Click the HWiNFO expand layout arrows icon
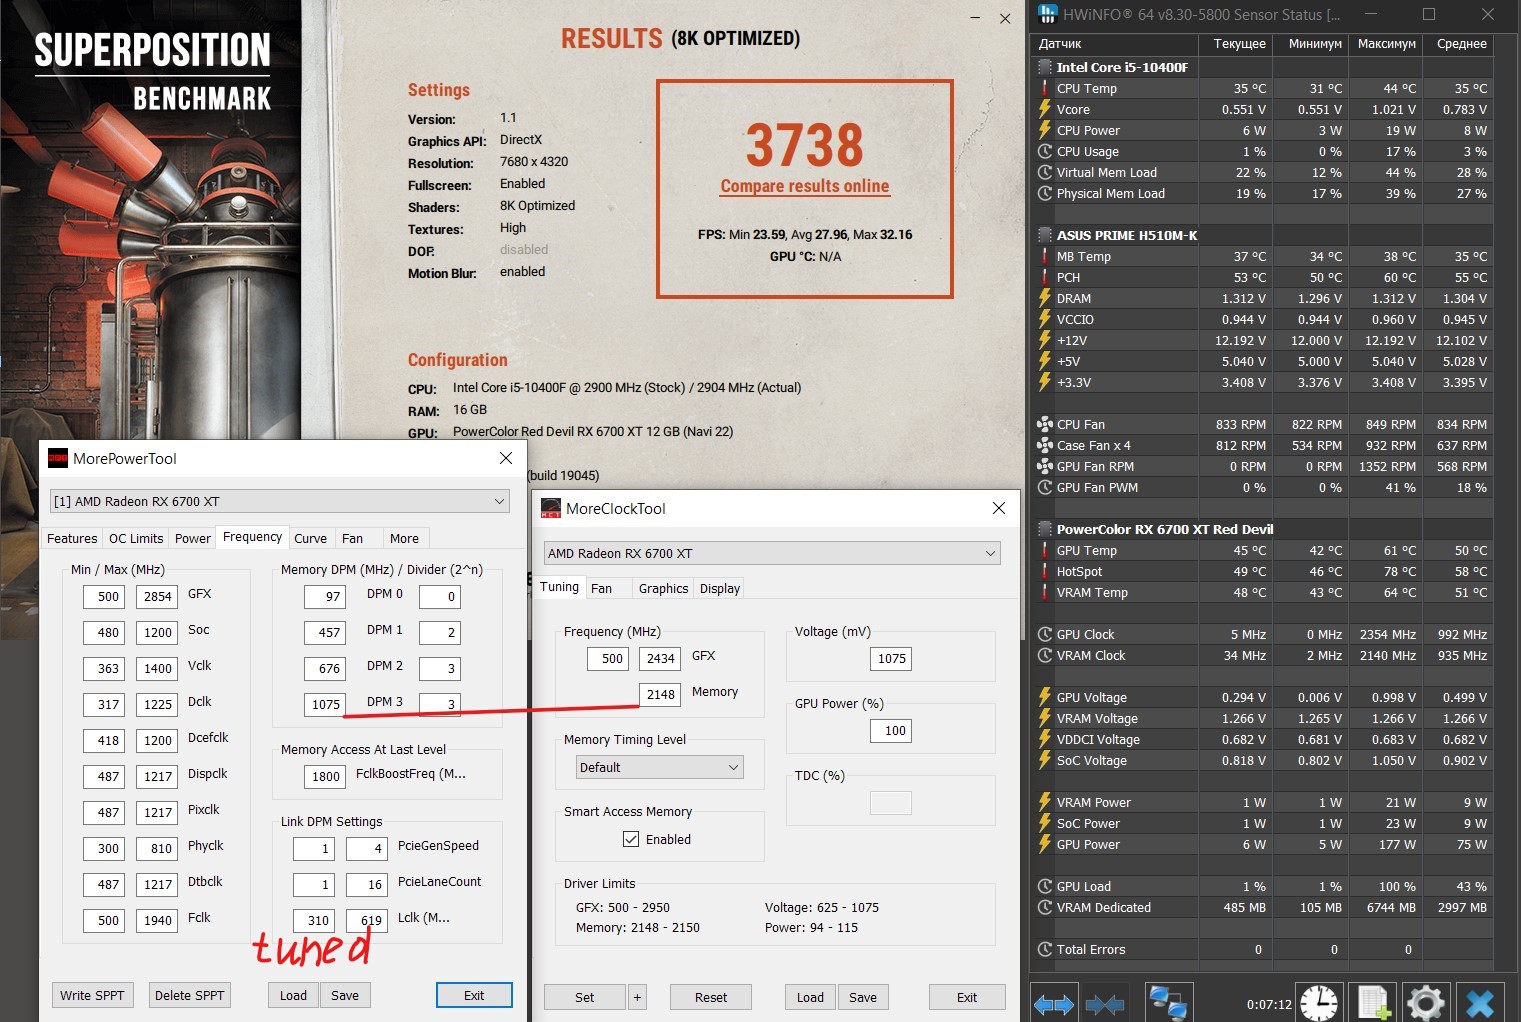Viewport: 1521px width, 1022px height. pyautogui.click(x=1054, y=1003)
